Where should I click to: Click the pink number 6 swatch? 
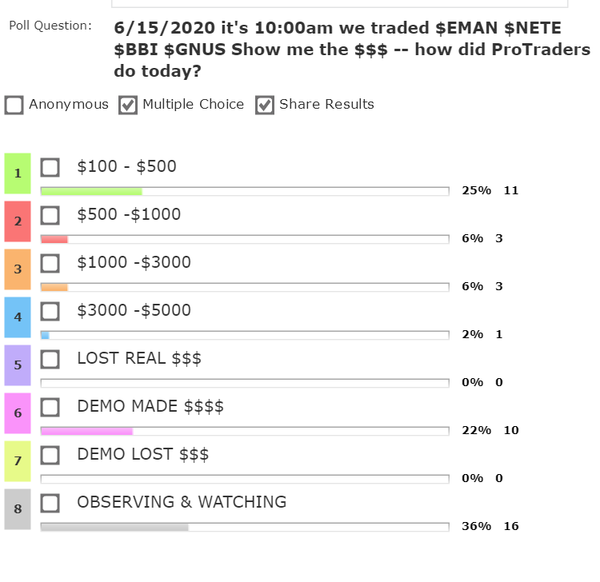click(x=17, y=413)
